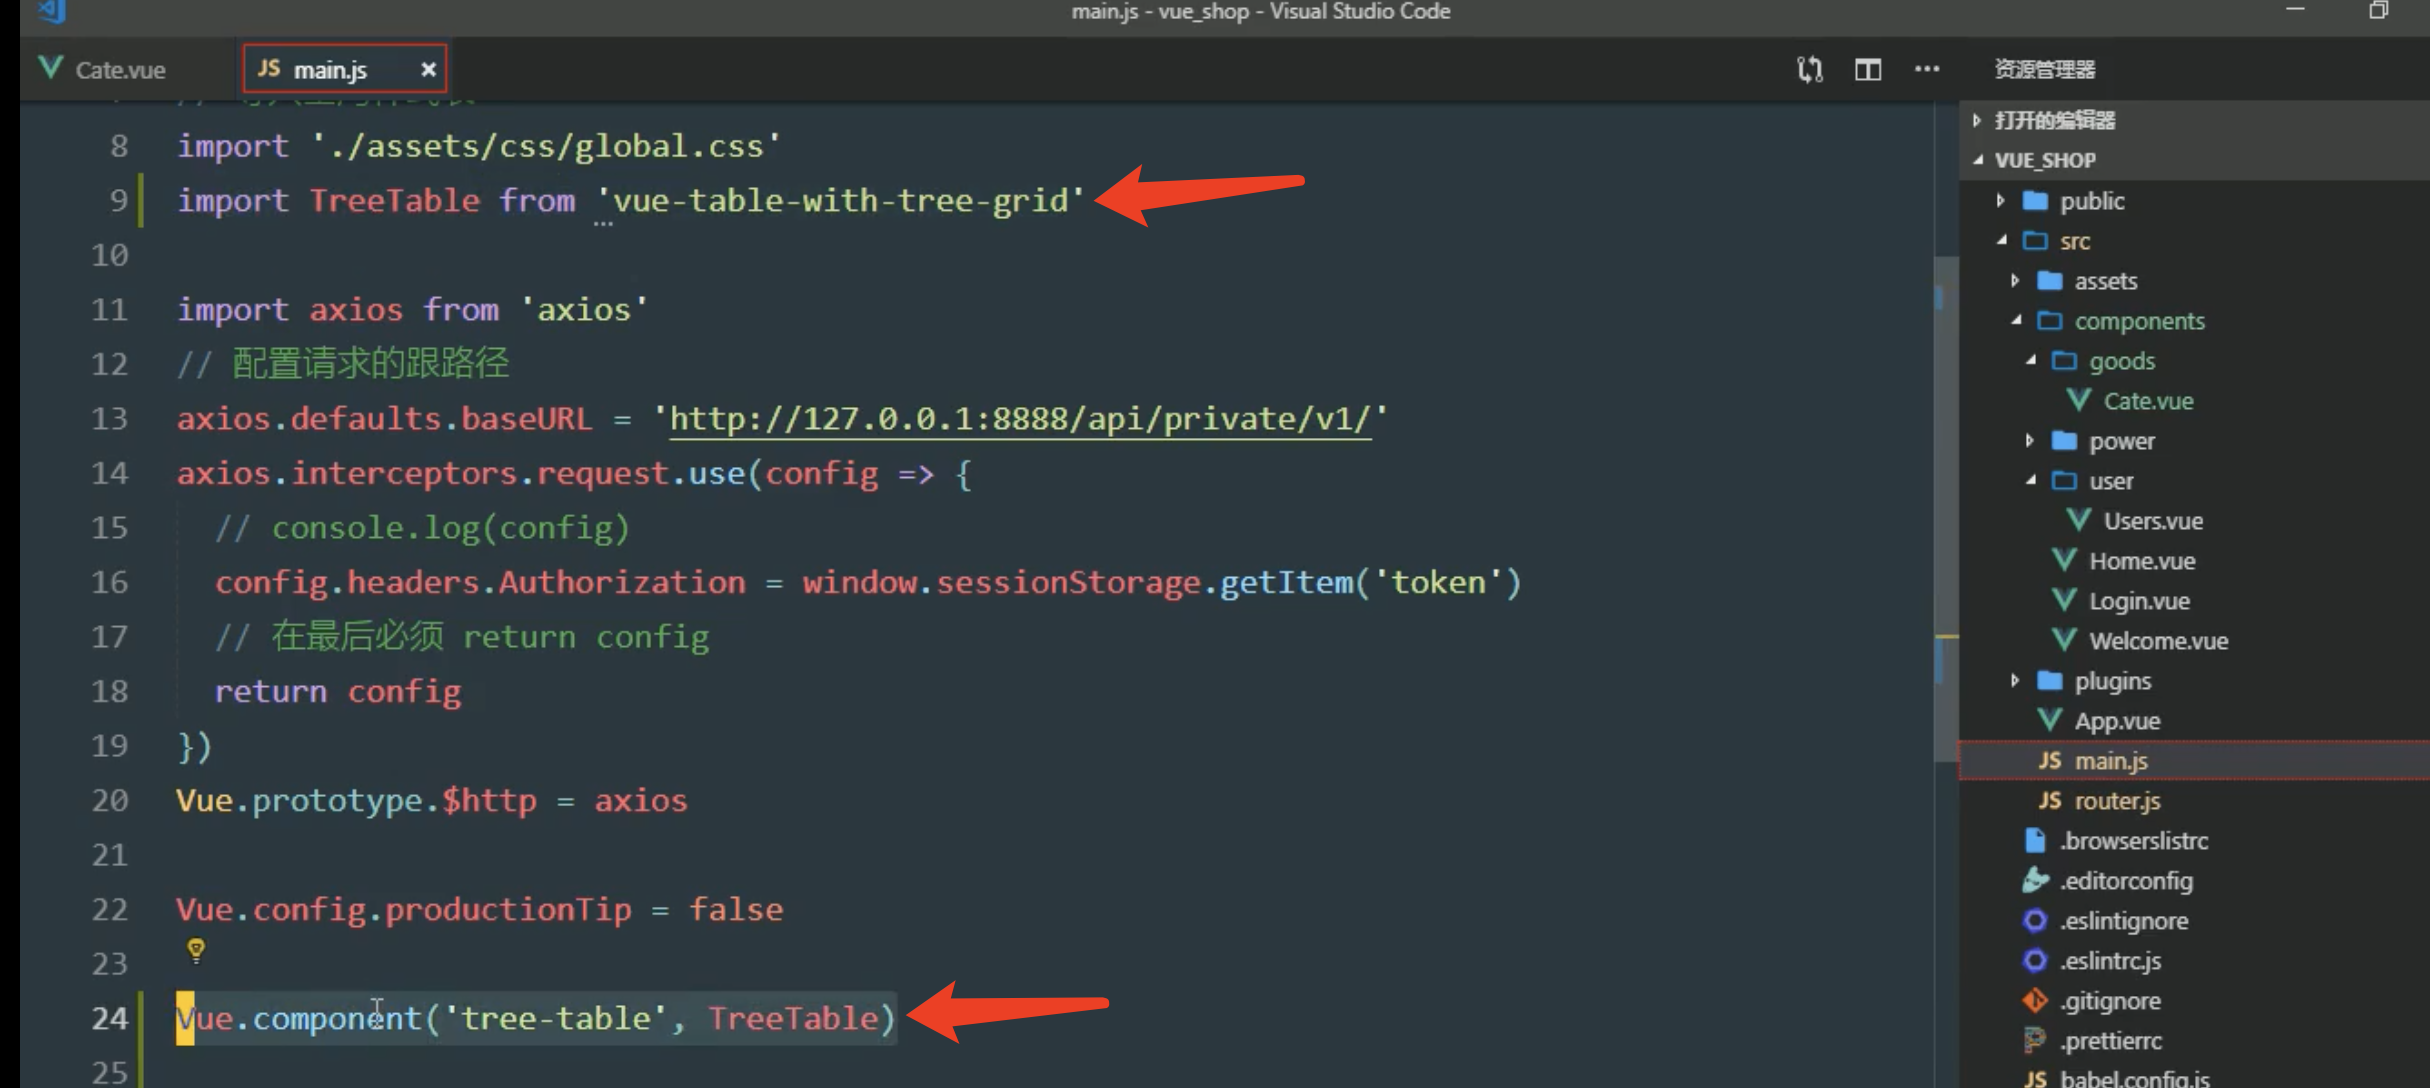Screen dimensions: 2430x1088
Task: Click the icon beside .prettierrc
Action: (2035, 1040)
